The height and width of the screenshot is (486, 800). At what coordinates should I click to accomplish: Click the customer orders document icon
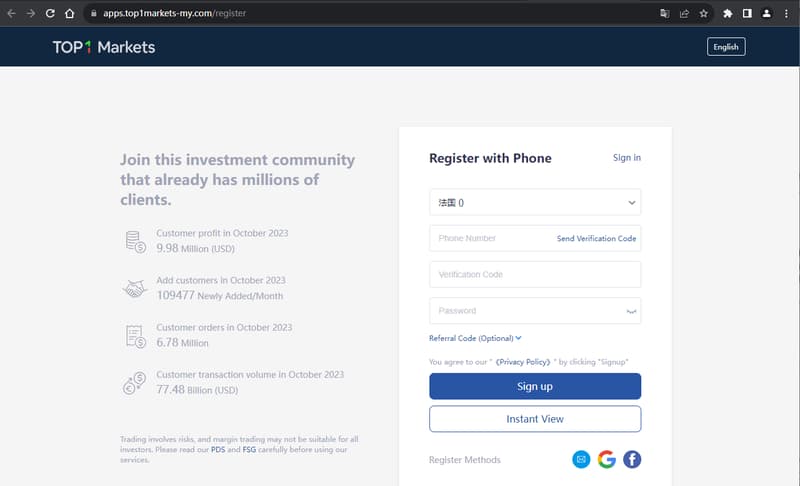[135, 337]
